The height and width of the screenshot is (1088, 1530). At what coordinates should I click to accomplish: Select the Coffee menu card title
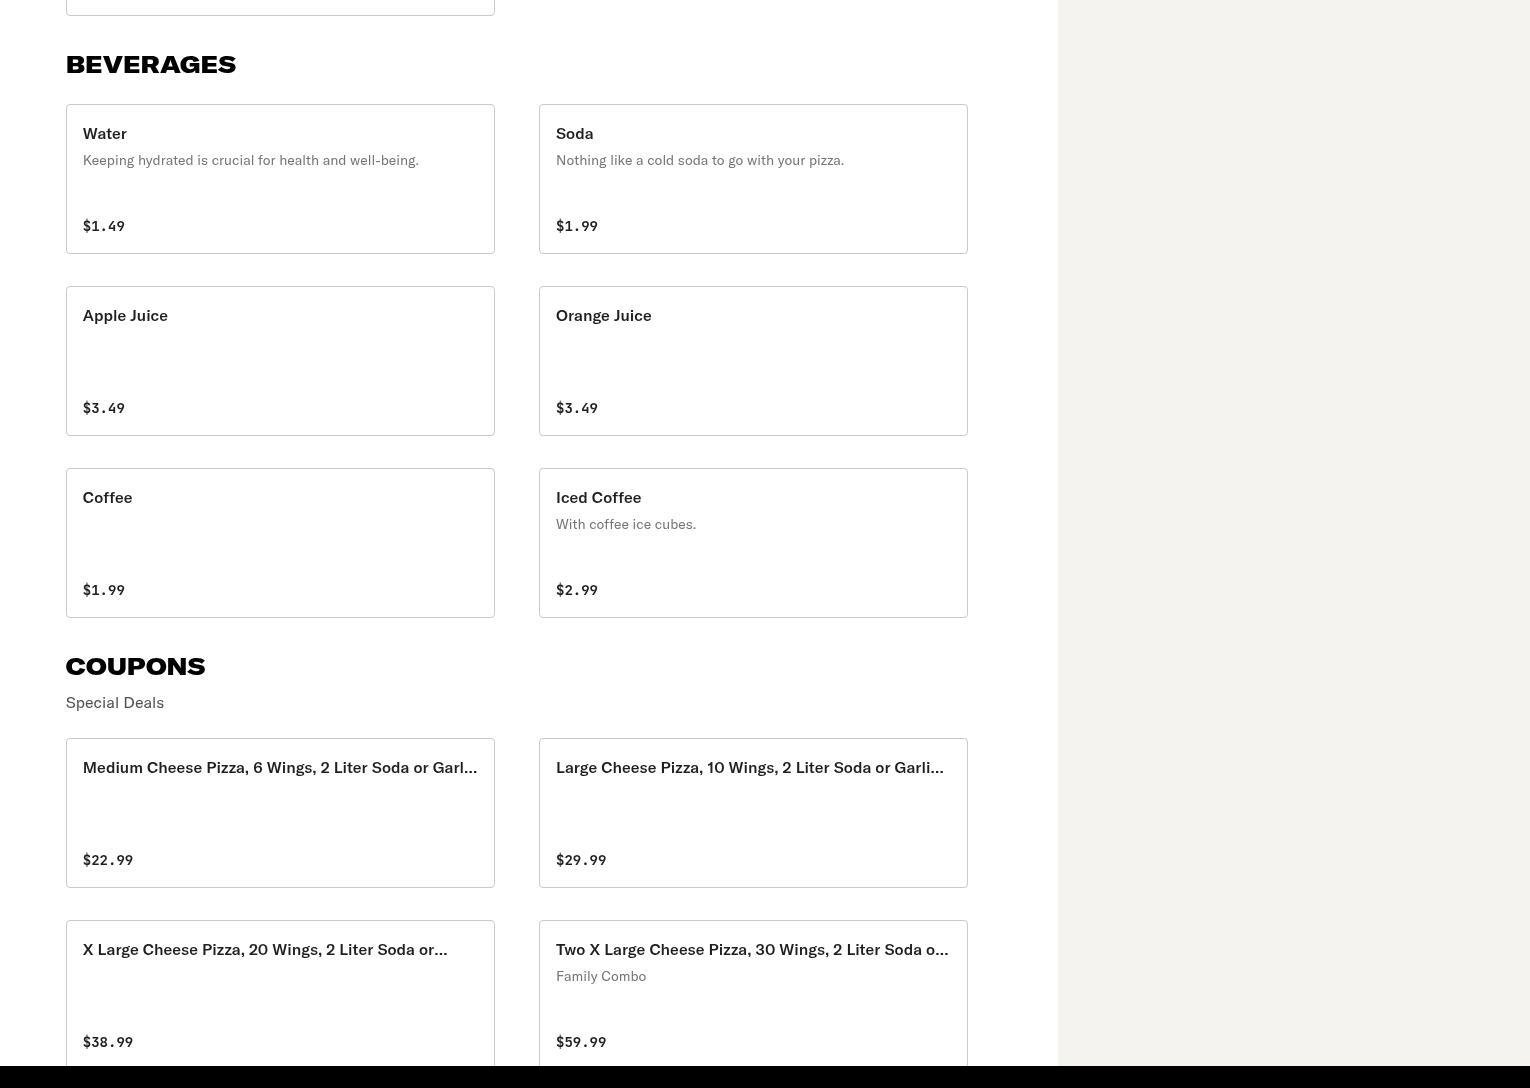point(107,497)
